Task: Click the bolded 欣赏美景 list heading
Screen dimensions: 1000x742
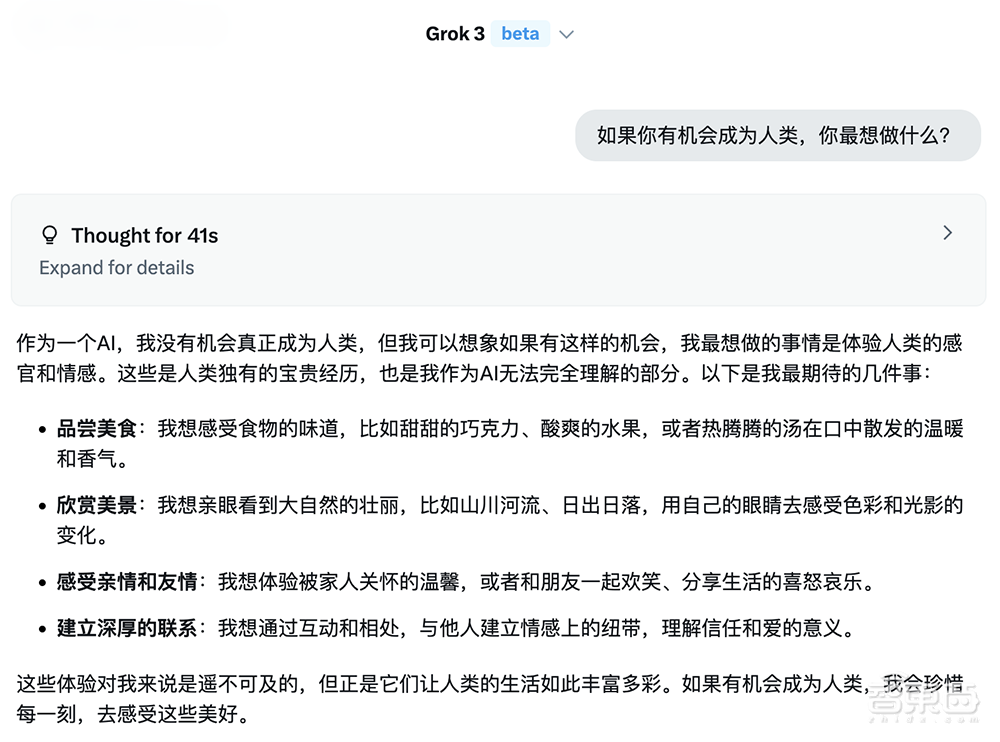Action: click(x=96, y=505)
